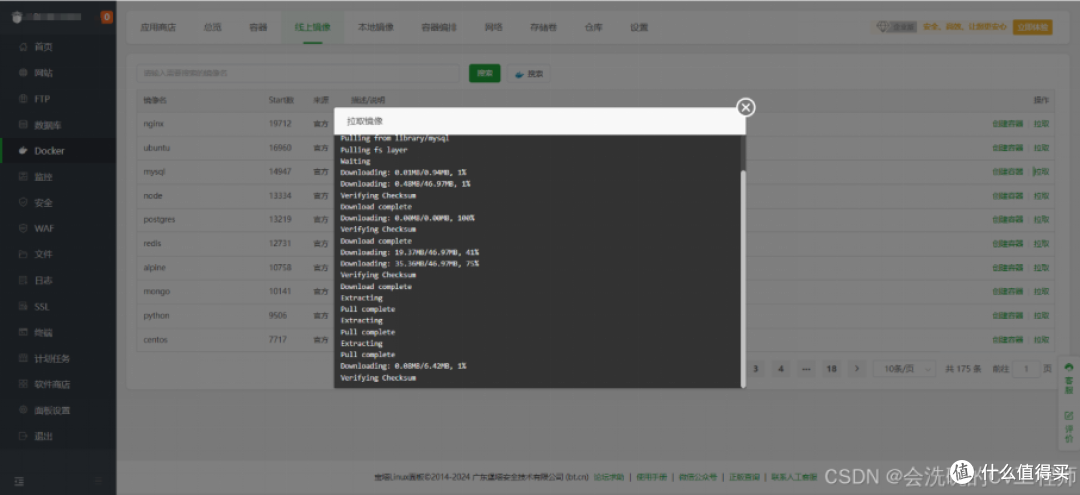
Task: Go to page 18 in pagination
Action: click(x=831, y=368)
